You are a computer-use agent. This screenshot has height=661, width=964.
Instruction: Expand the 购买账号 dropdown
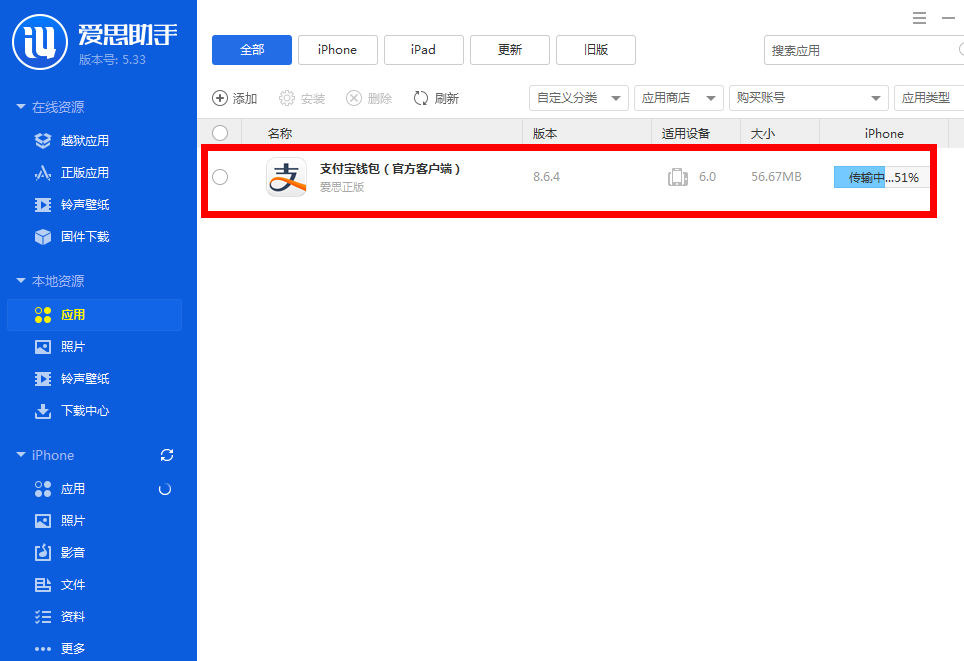pos(808,97)
